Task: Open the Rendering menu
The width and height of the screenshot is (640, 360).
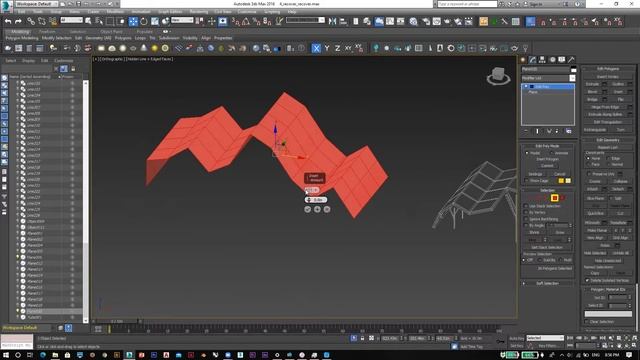Action: coord(199,12)
